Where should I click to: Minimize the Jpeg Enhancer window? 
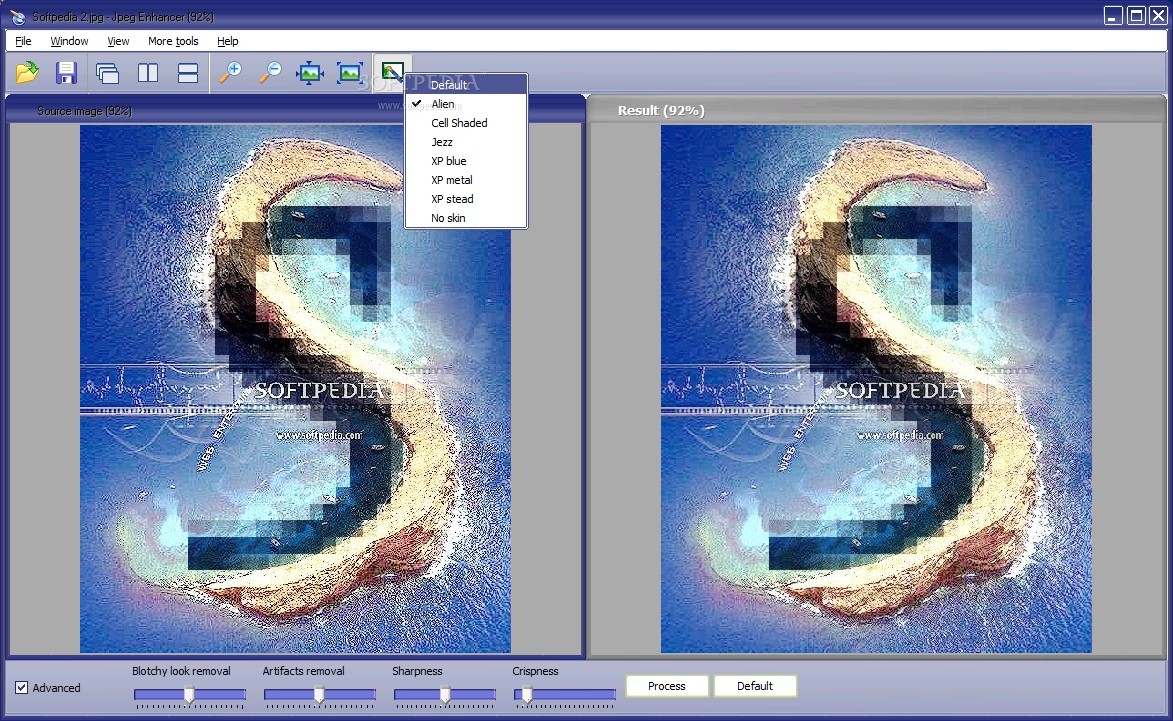tap(1113, 16)
